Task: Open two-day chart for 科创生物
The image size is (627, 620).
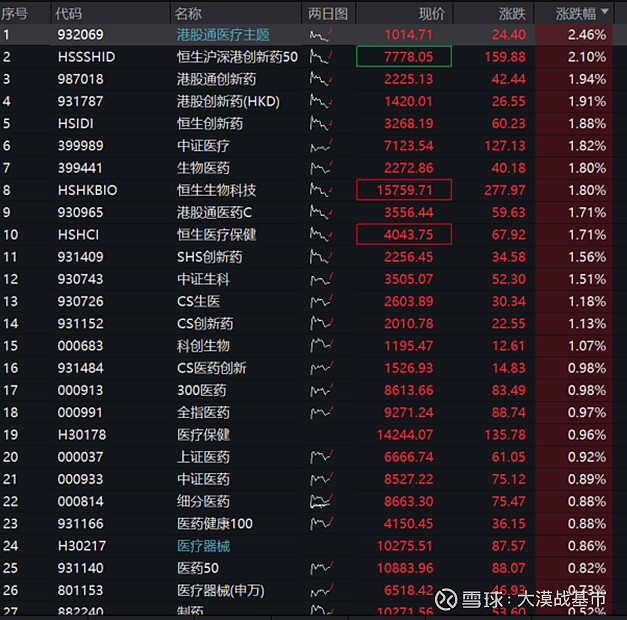Action: pyautogui.click(x=321, y=346)
